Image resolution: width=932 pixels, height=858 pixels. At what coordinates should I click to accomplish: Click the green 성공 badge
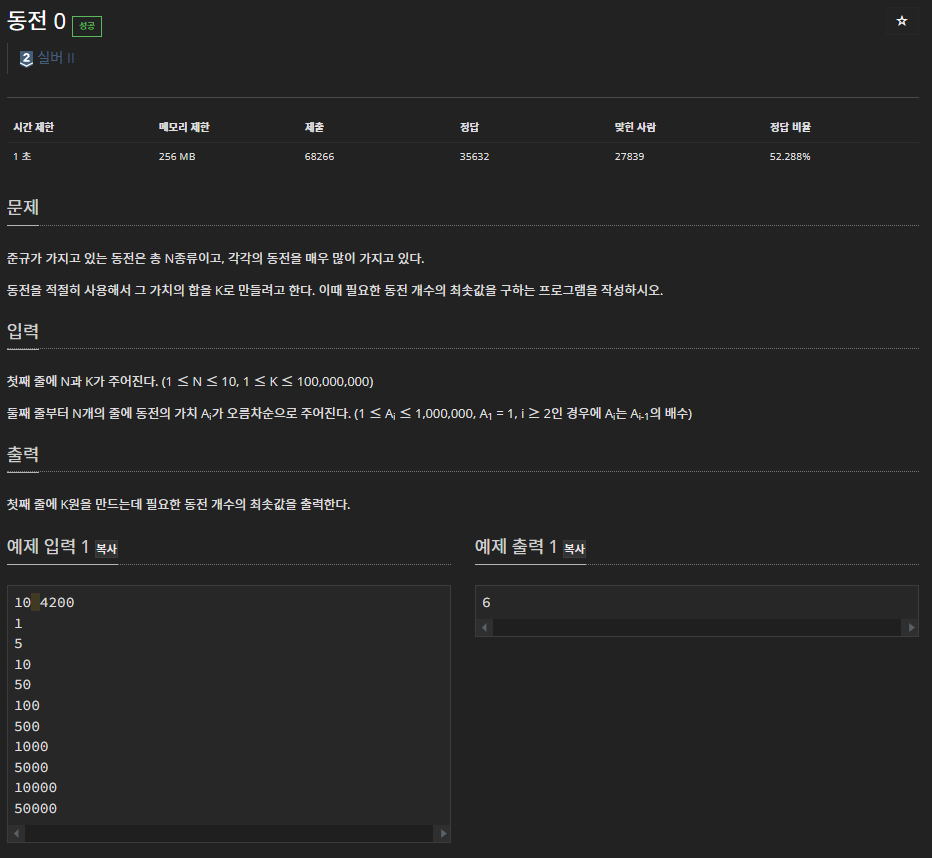86,26
